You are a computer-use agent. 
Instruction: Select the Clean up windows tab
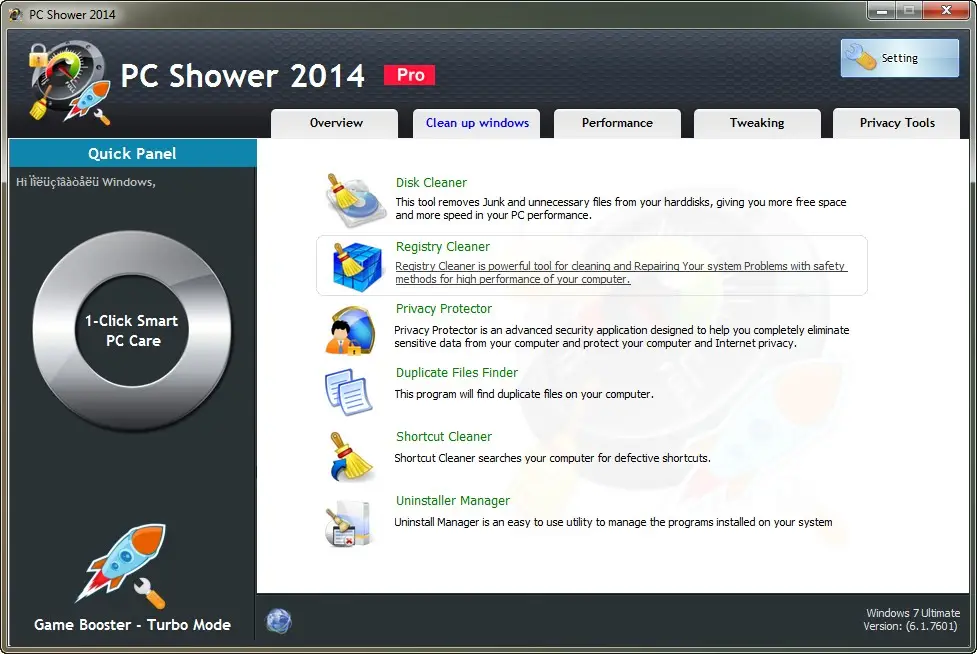477,123
